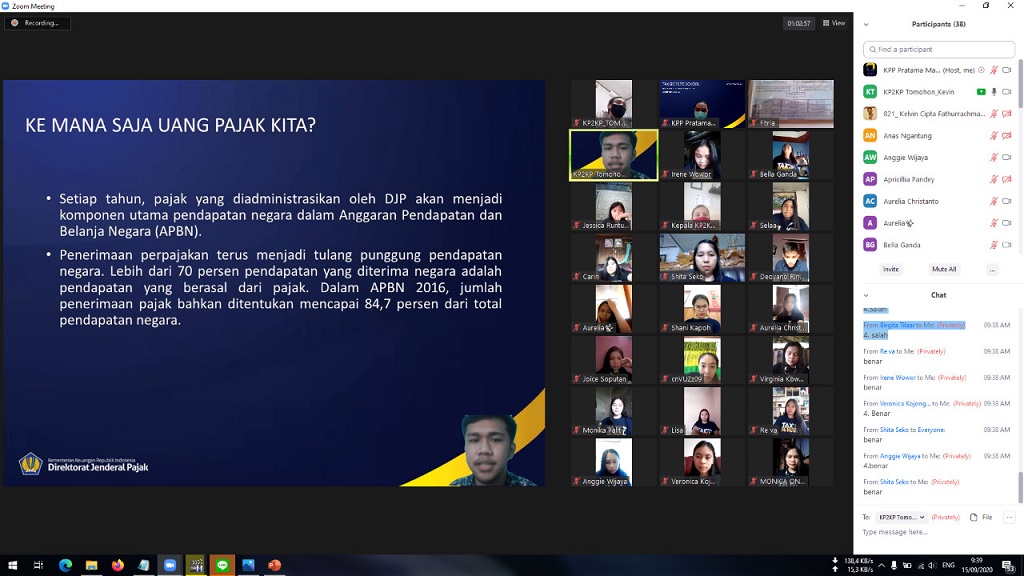Click the View layout button
The height and width of the screenshot is (576, 1024).
coord(834,23)
